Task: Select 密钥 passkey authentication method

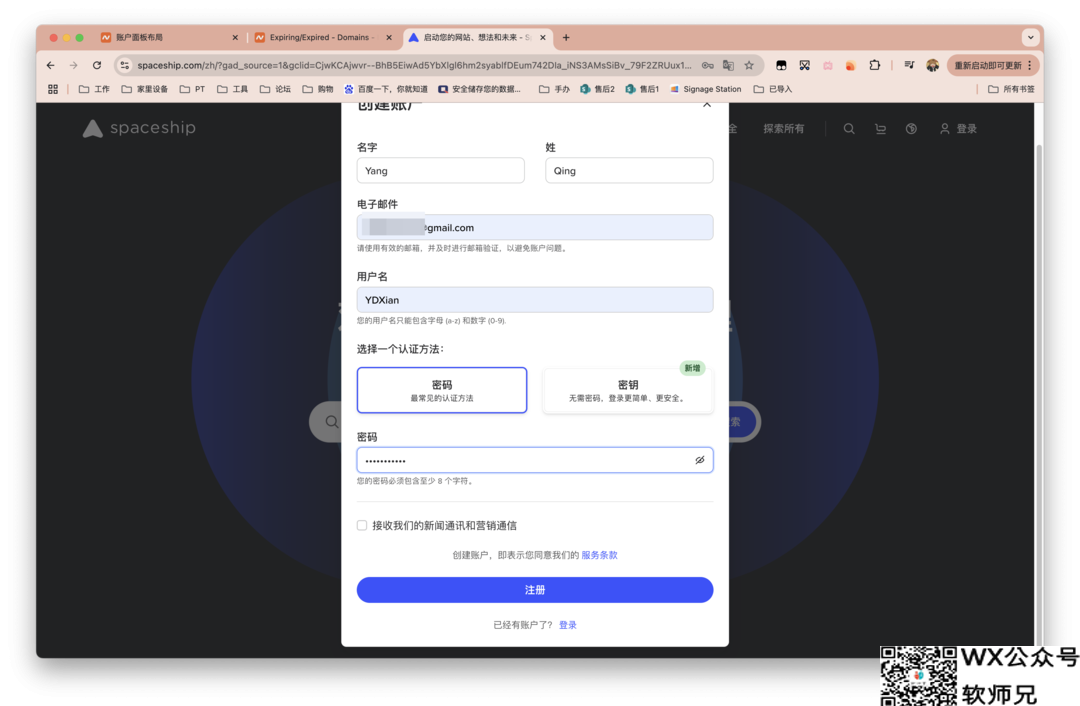Action: (x=627, y=390)
